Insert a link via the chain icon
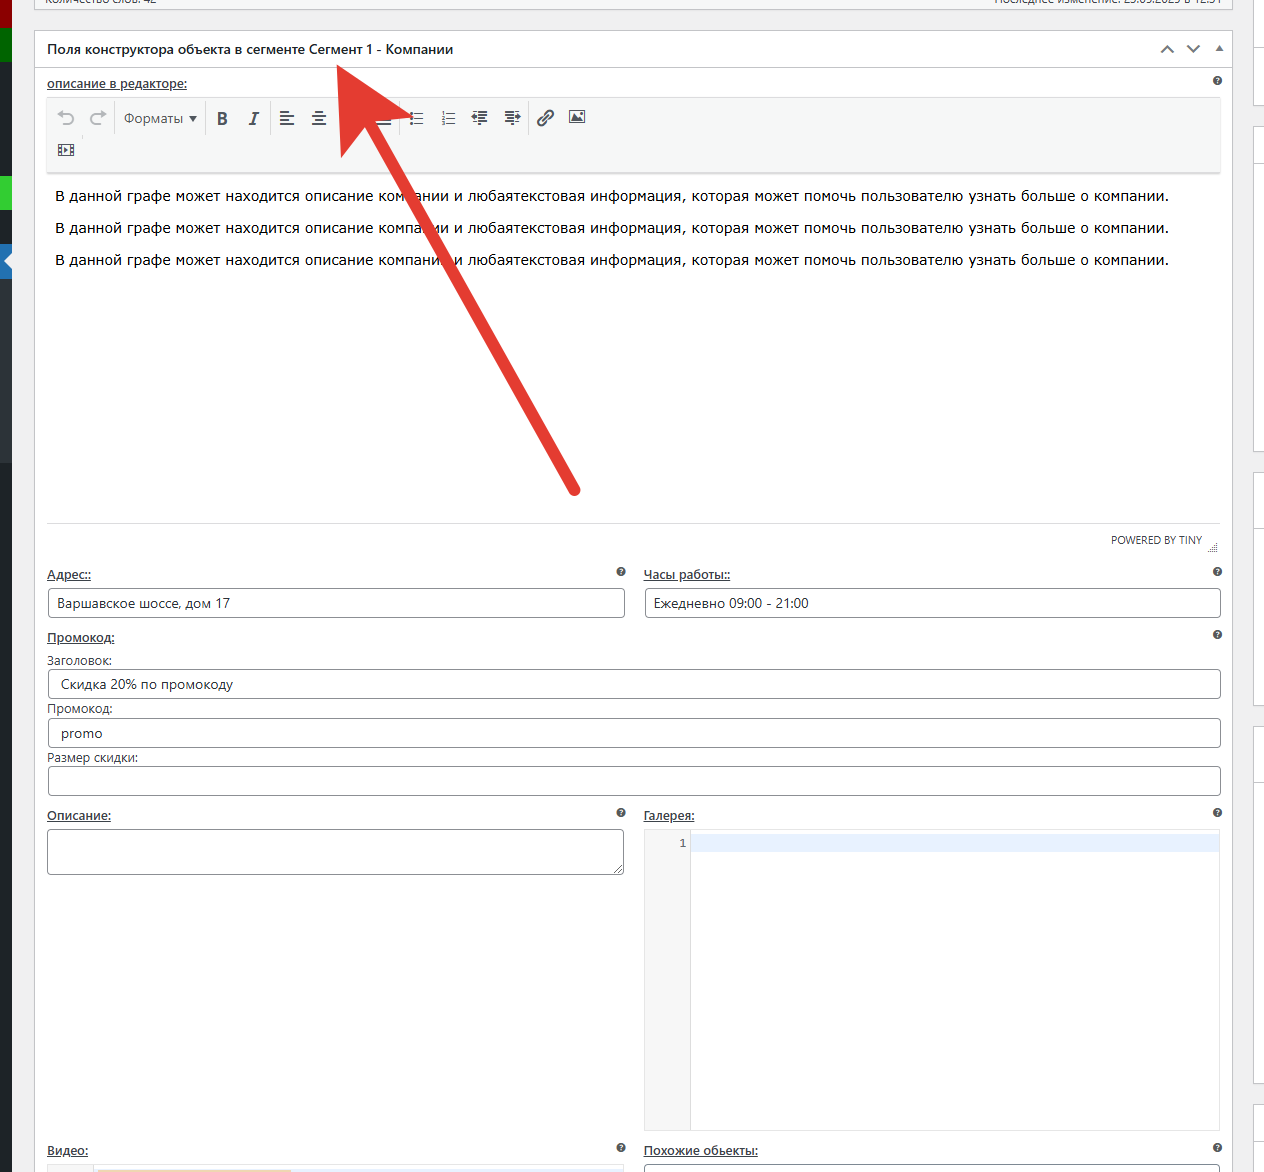This screenshot has width=1264, height=1172. (545, 118)
